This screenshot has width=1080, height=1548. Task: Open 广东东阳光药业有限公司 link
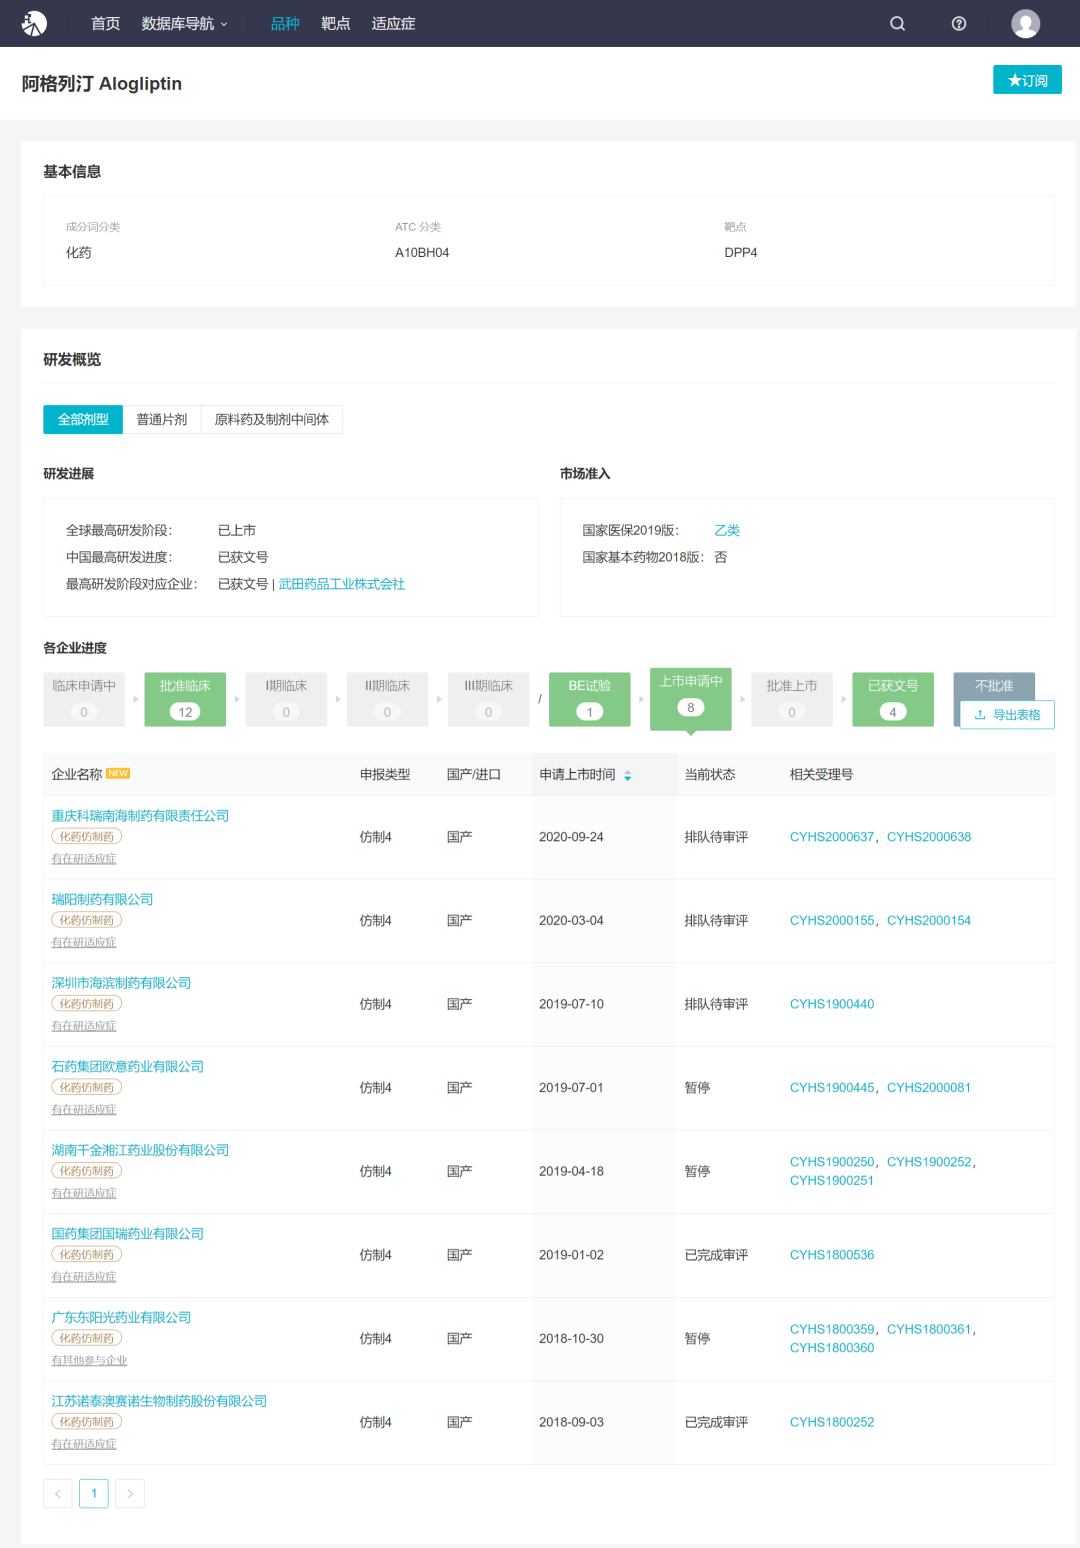pyautogui.click(x=121, y=1317)
